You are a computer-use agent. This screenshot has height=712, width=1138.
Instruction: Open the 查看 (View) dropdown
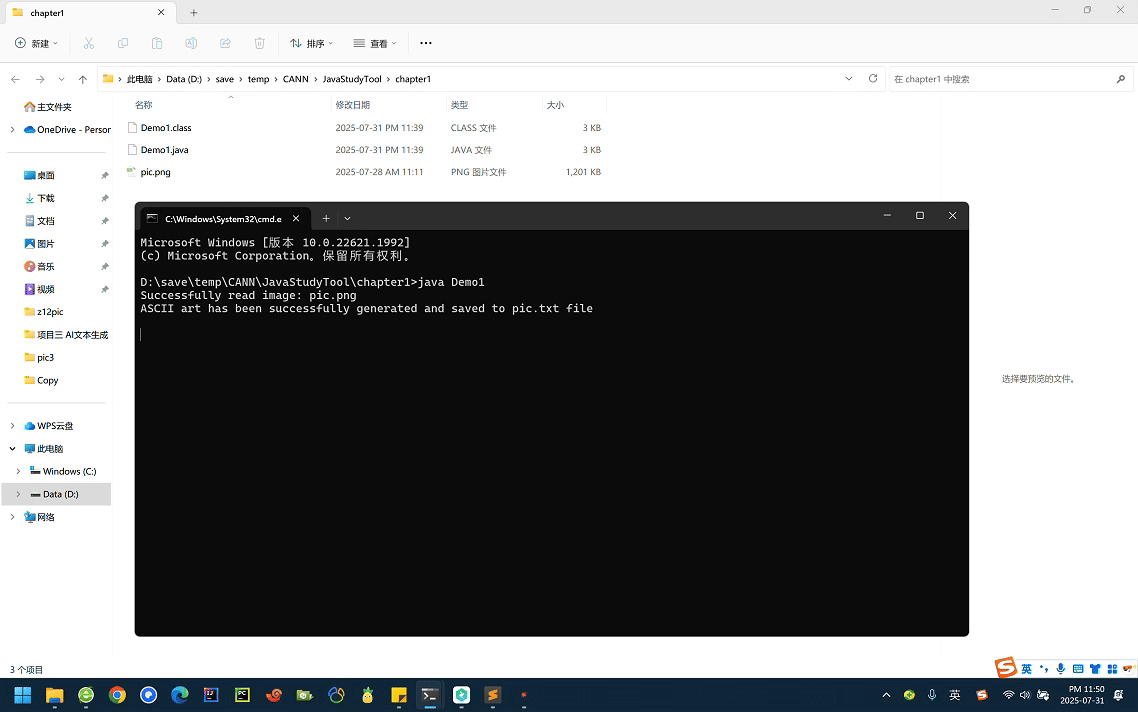point(375,44)
